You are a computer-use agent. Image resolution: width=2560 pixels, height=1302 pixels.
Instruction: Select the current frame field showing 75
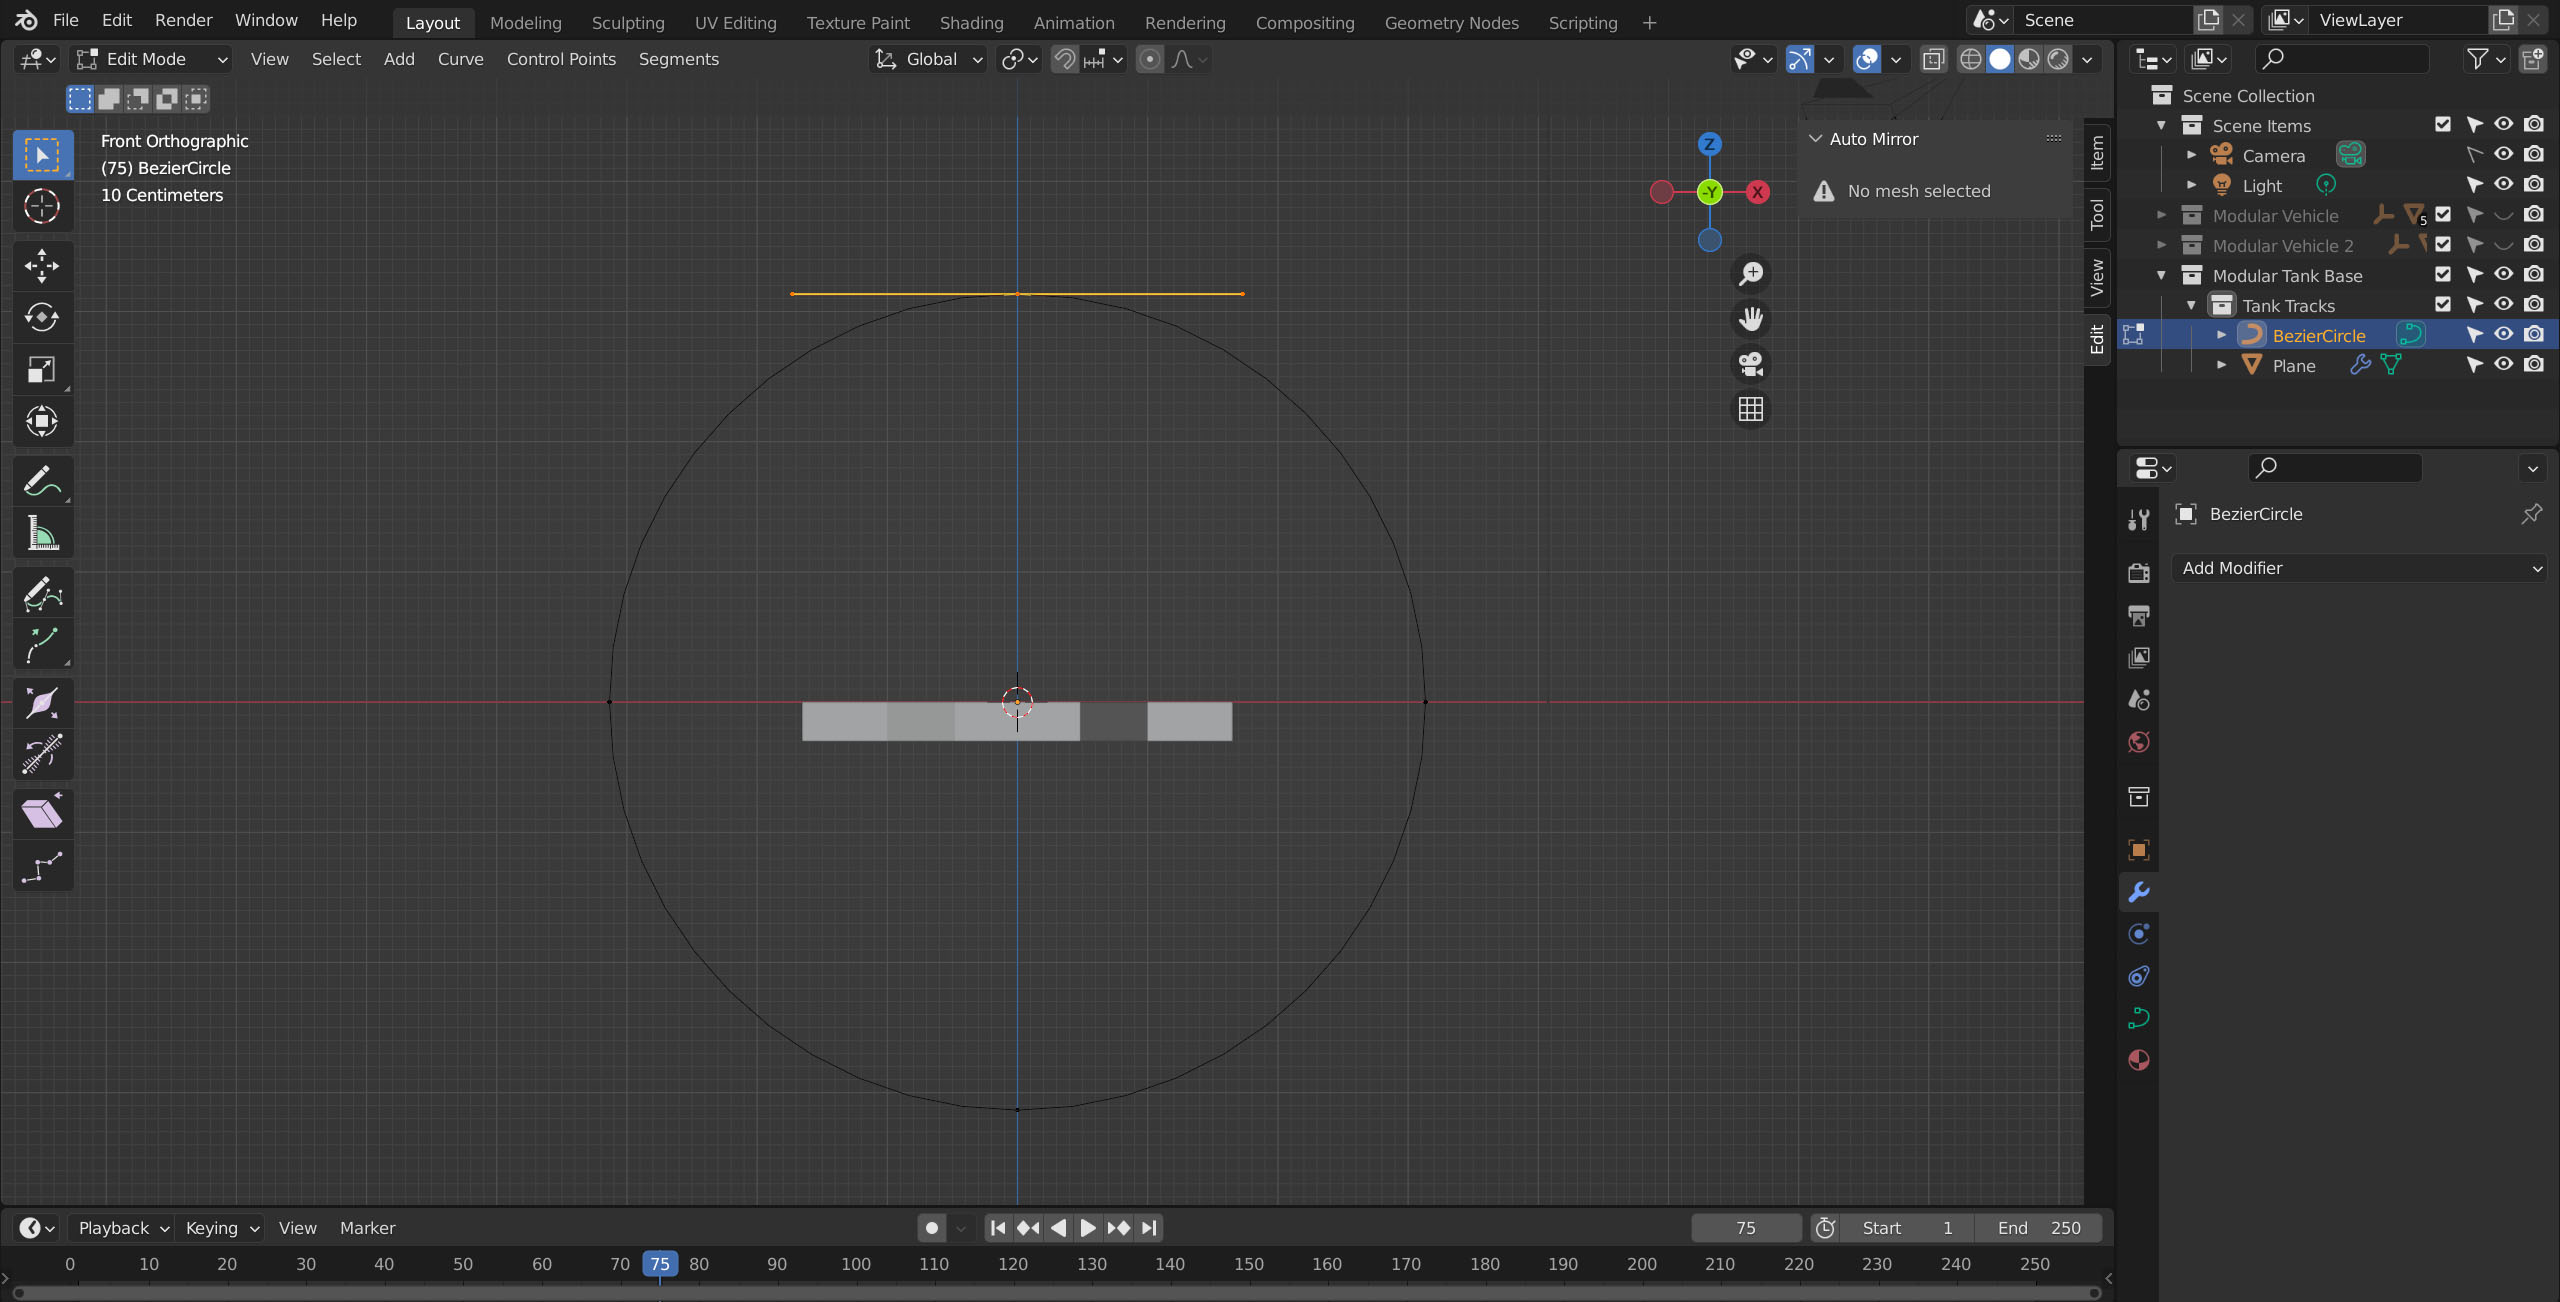(1745, 1228)
